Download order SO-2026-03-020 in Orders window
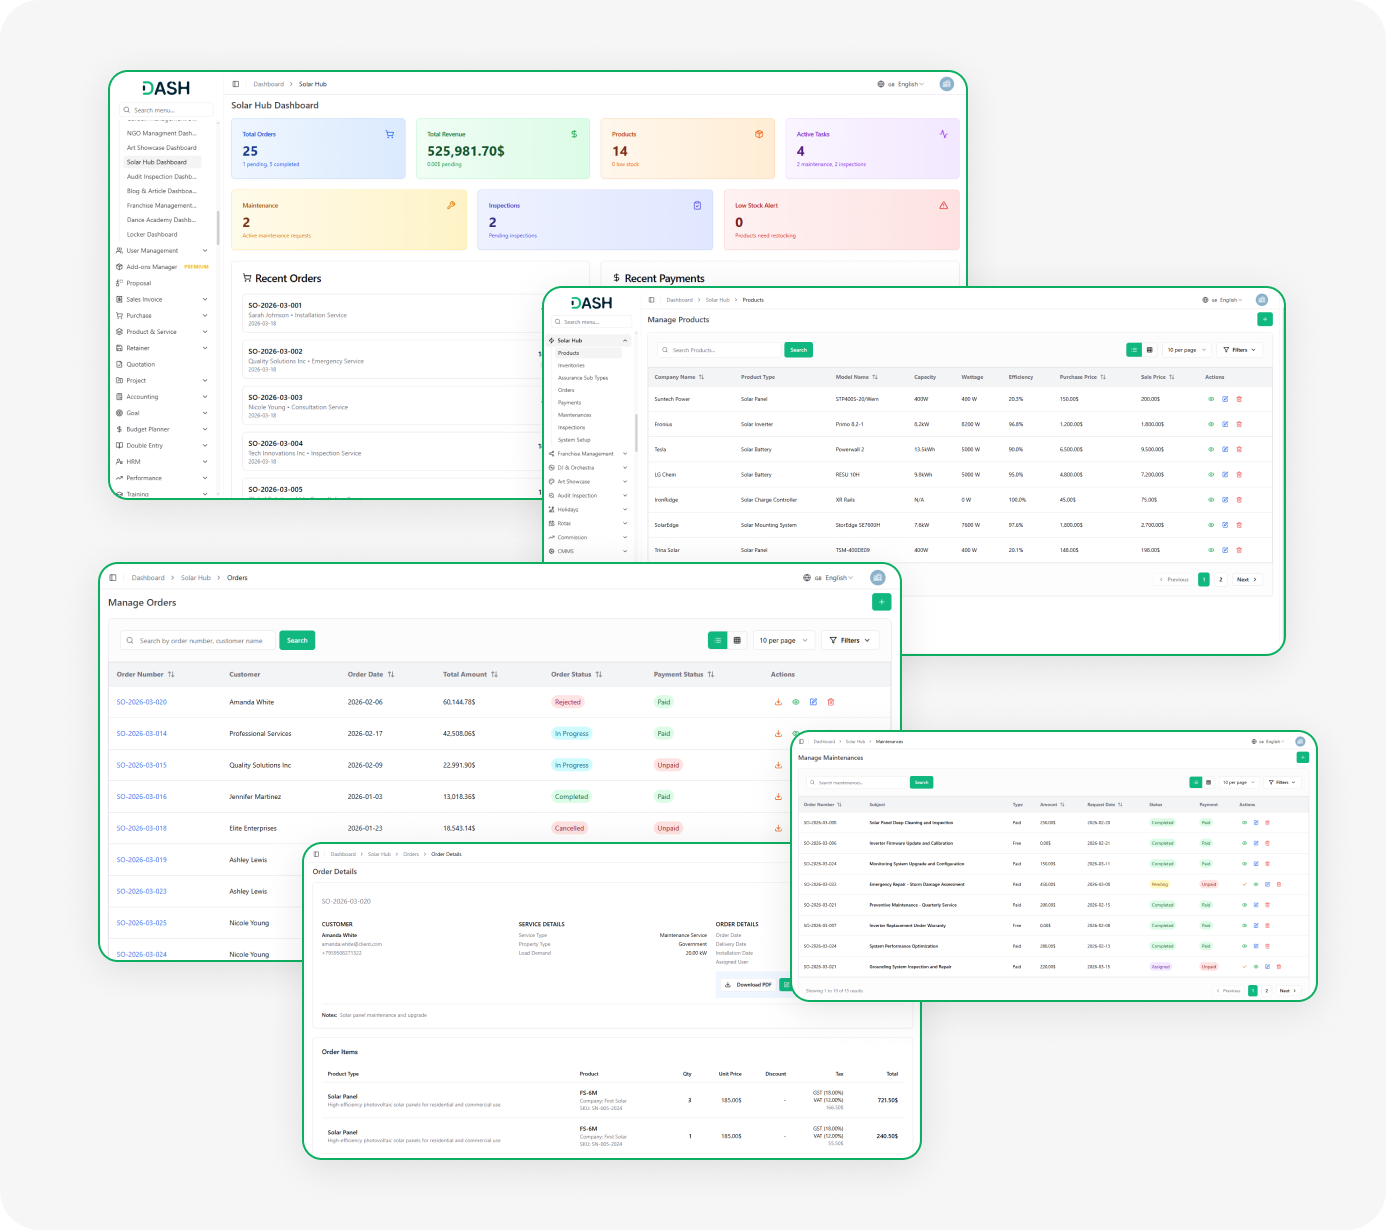1386x1230 pixels. (x=778, y=702)
